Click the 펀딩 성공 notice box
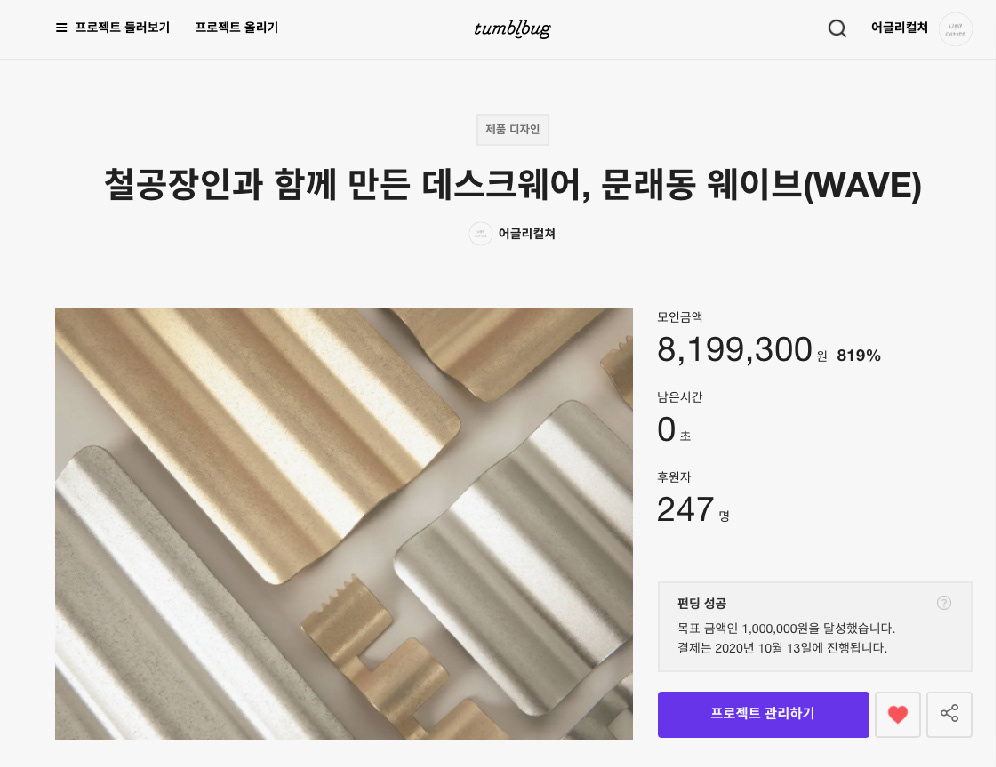 [x=814, y=626]
